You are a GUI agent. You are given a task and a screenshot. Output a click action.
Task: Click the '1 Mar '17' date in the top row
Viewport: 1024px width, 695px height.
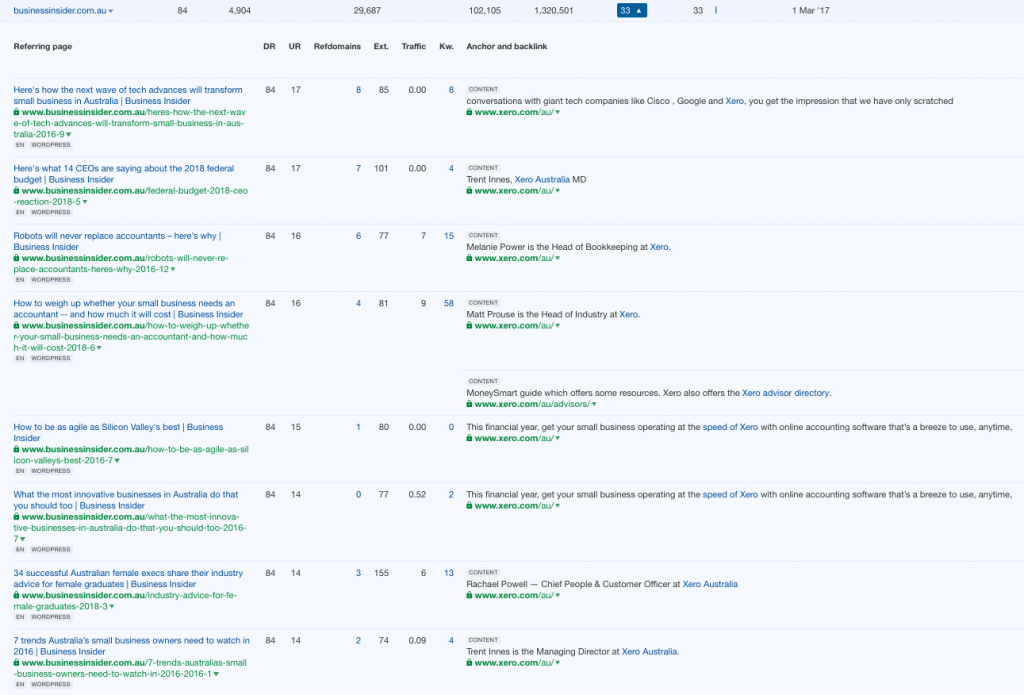pos(810,10)
